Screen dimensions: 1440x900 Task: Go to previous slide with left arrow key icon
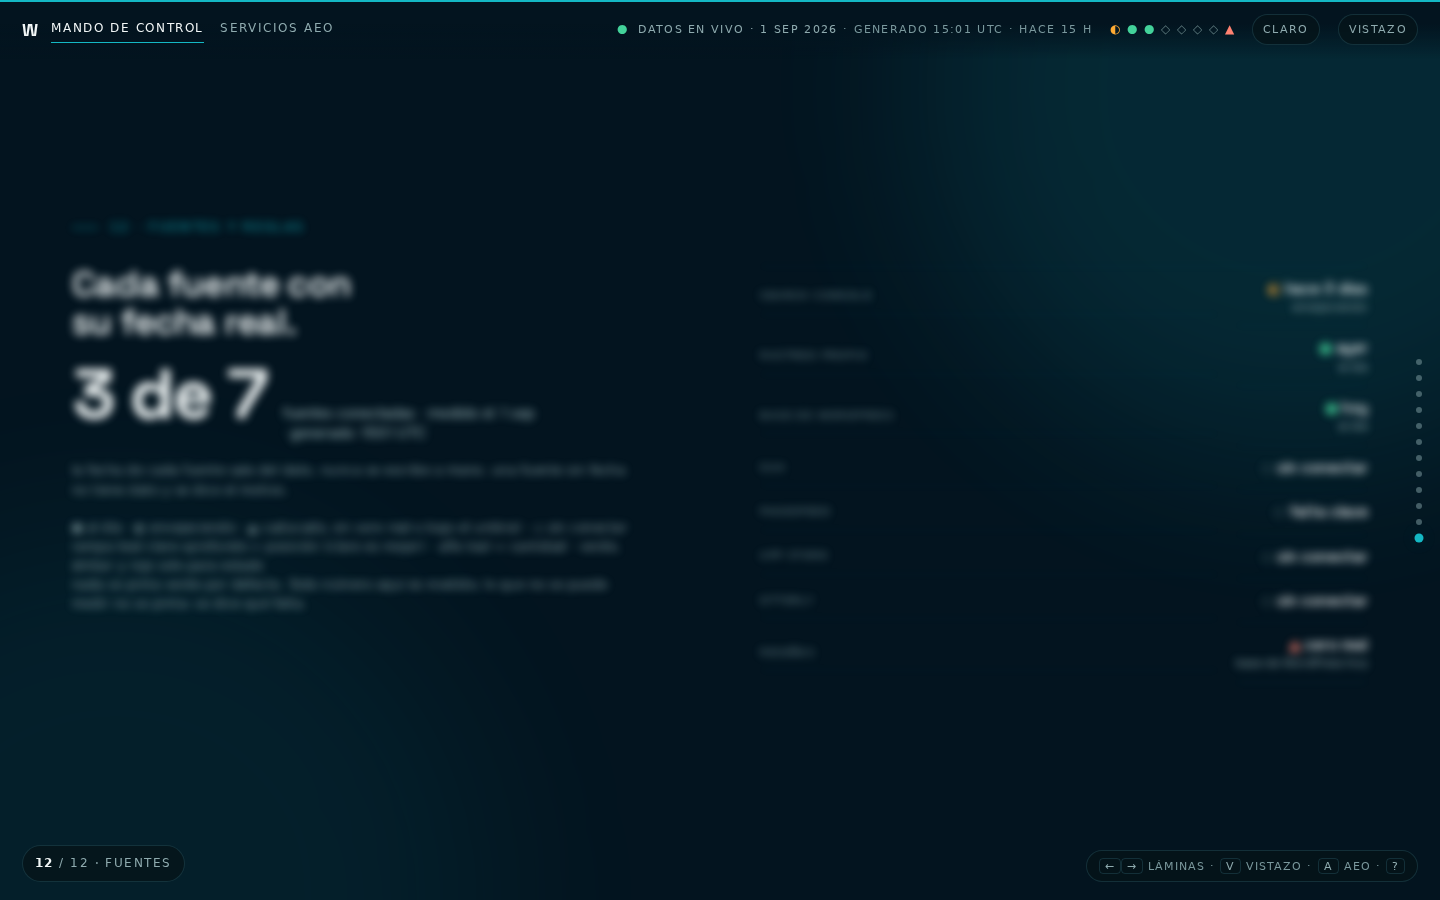pos(1109,866)
